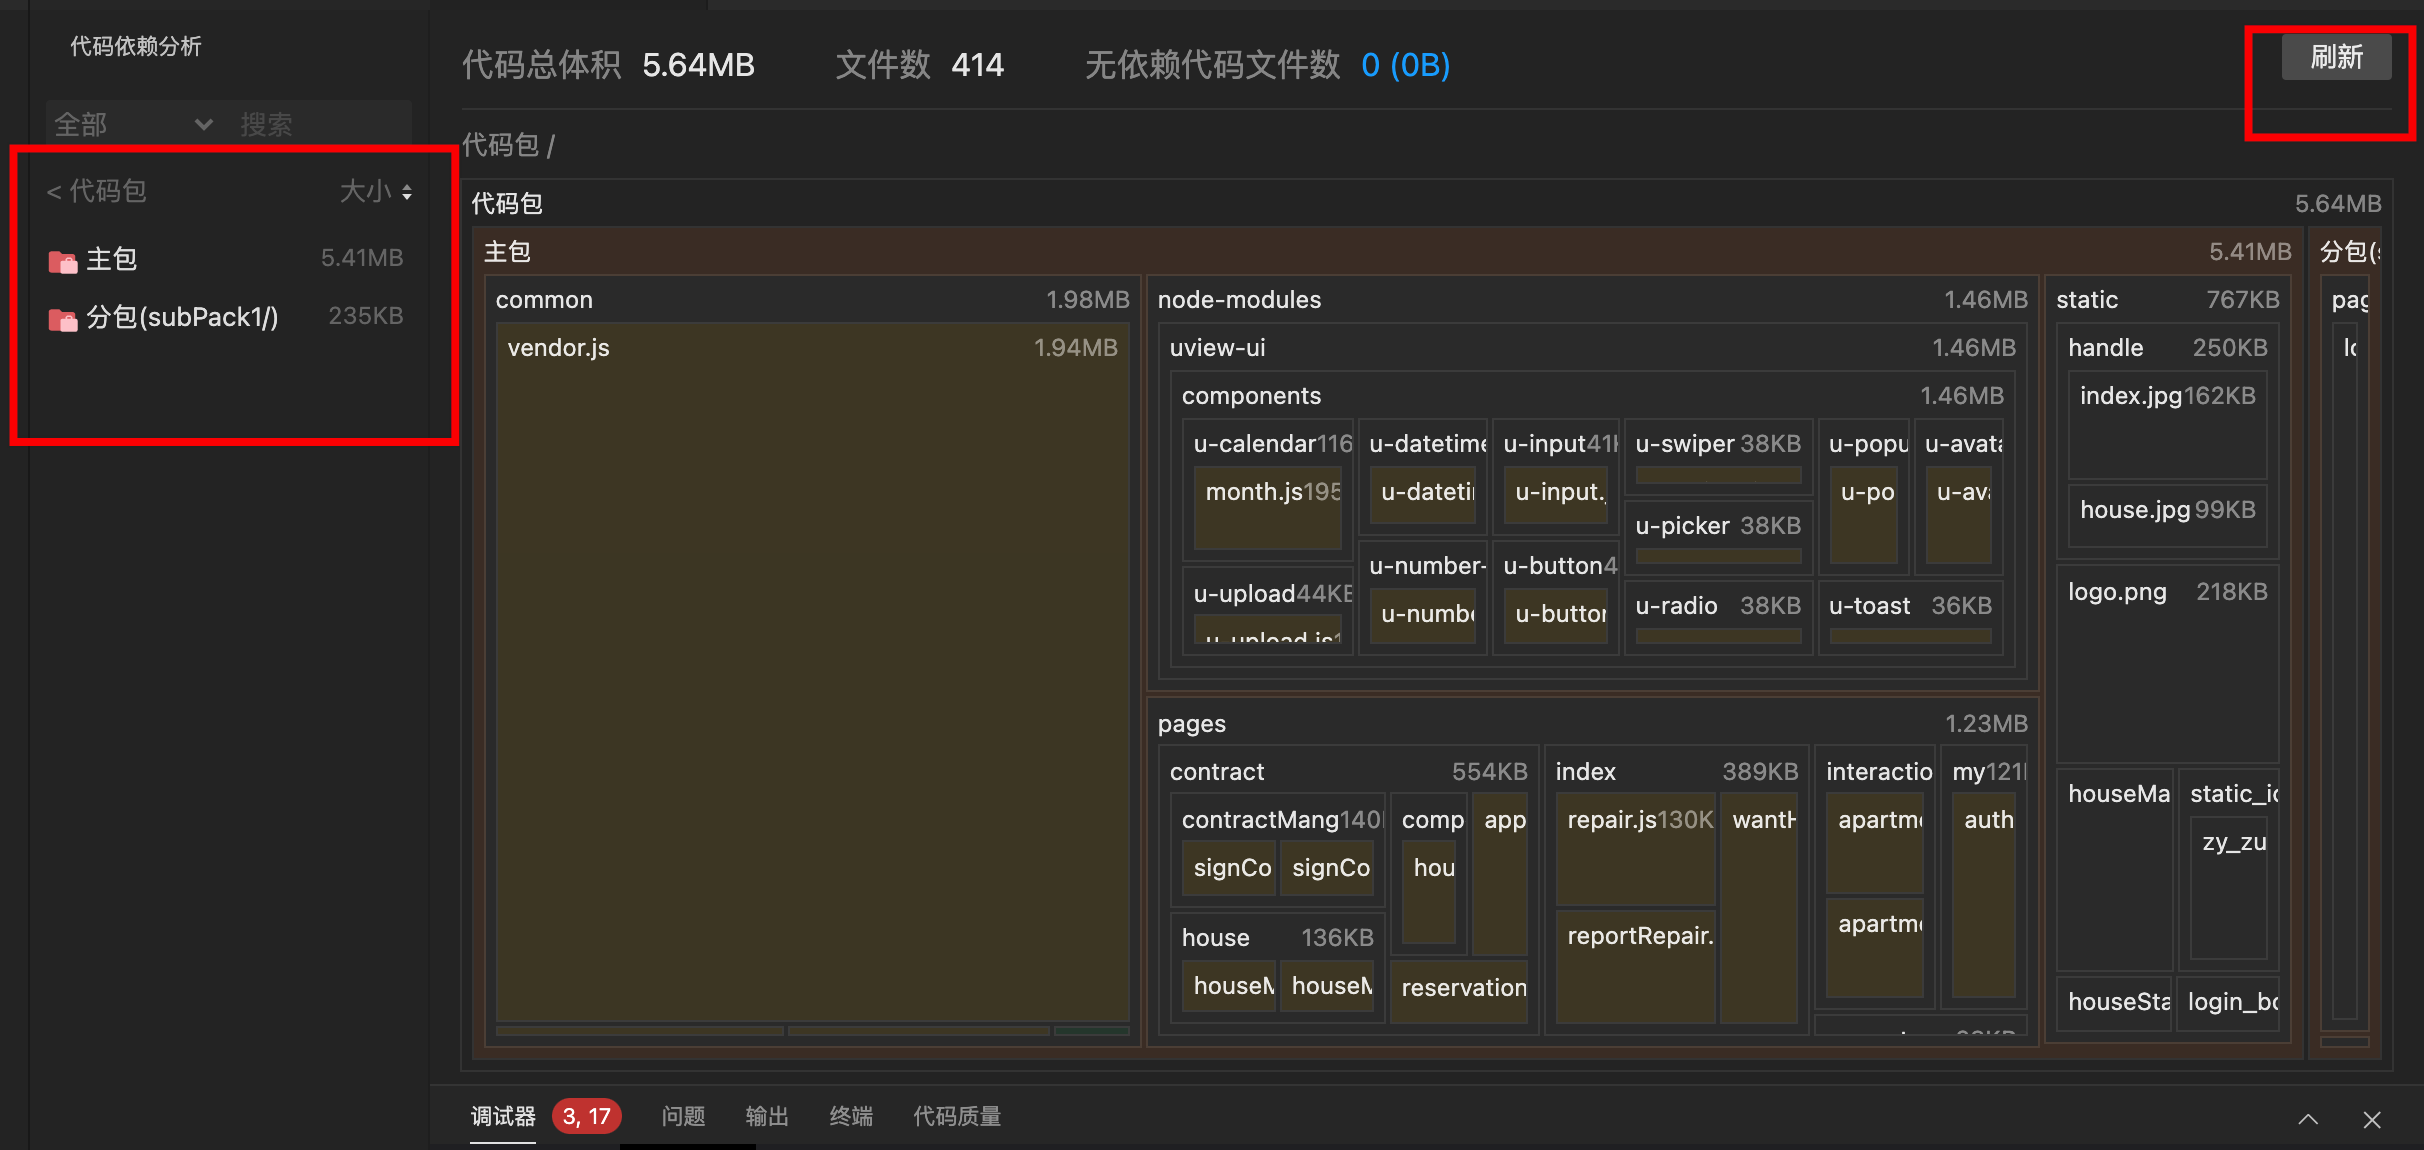
Task: Select the index.jpg 162KB block
Action: coord(2168,426)
